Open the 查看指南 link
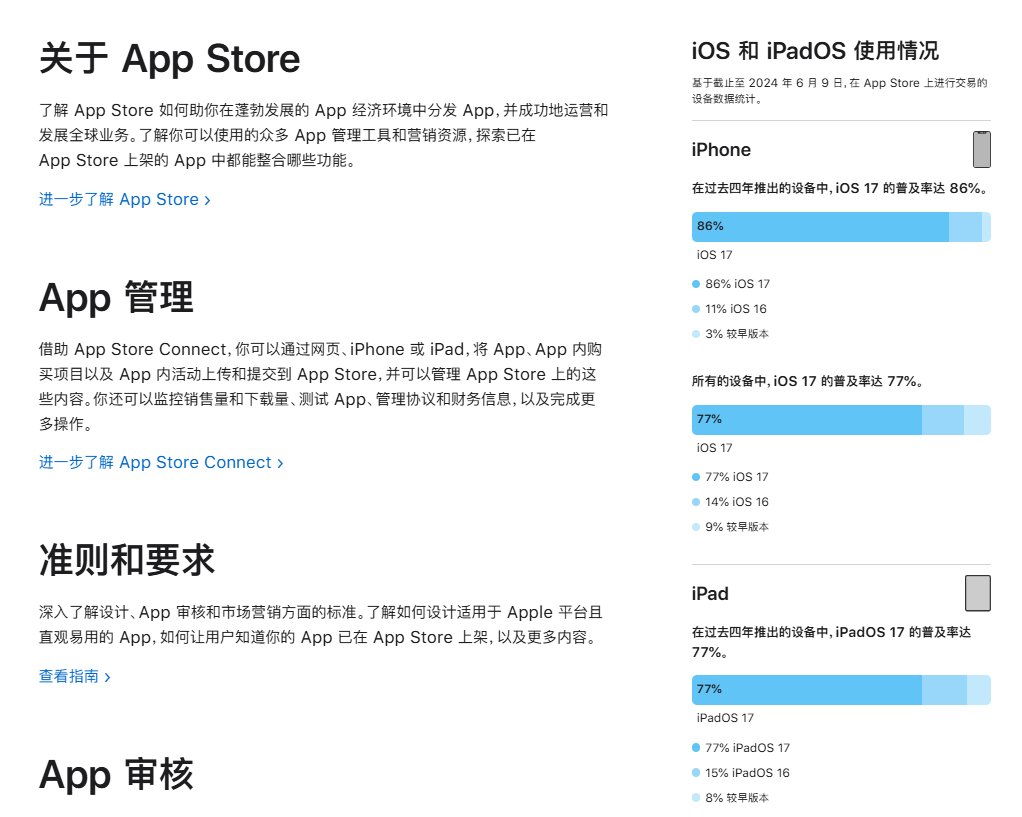This screenshot has width=1022, height=817. tap(74, 676)
